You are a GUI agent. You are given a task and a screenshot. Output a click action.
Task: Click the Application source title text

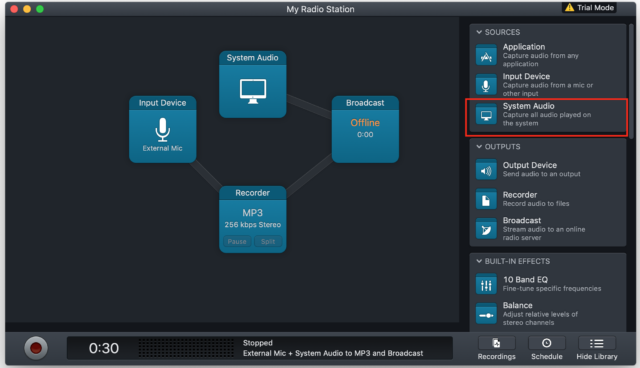tap(524, 47)
